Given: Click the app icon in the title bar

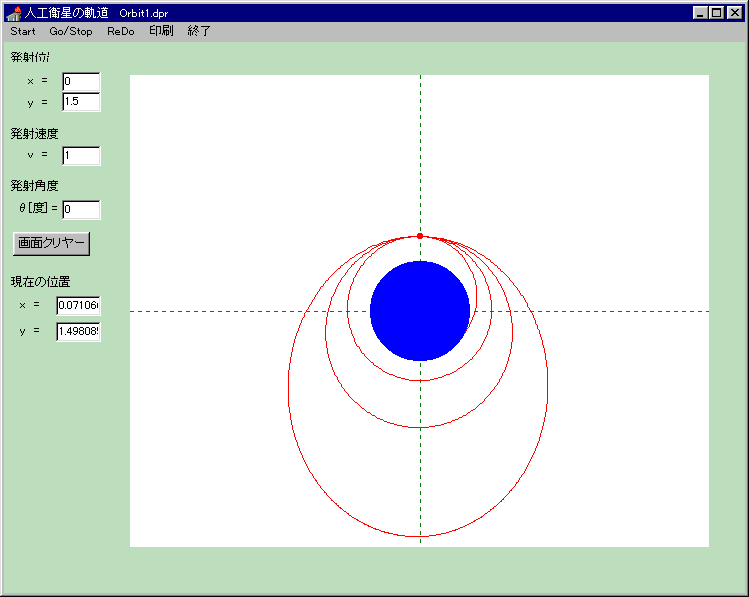Looking at the screenshot, I should [14, 13].
